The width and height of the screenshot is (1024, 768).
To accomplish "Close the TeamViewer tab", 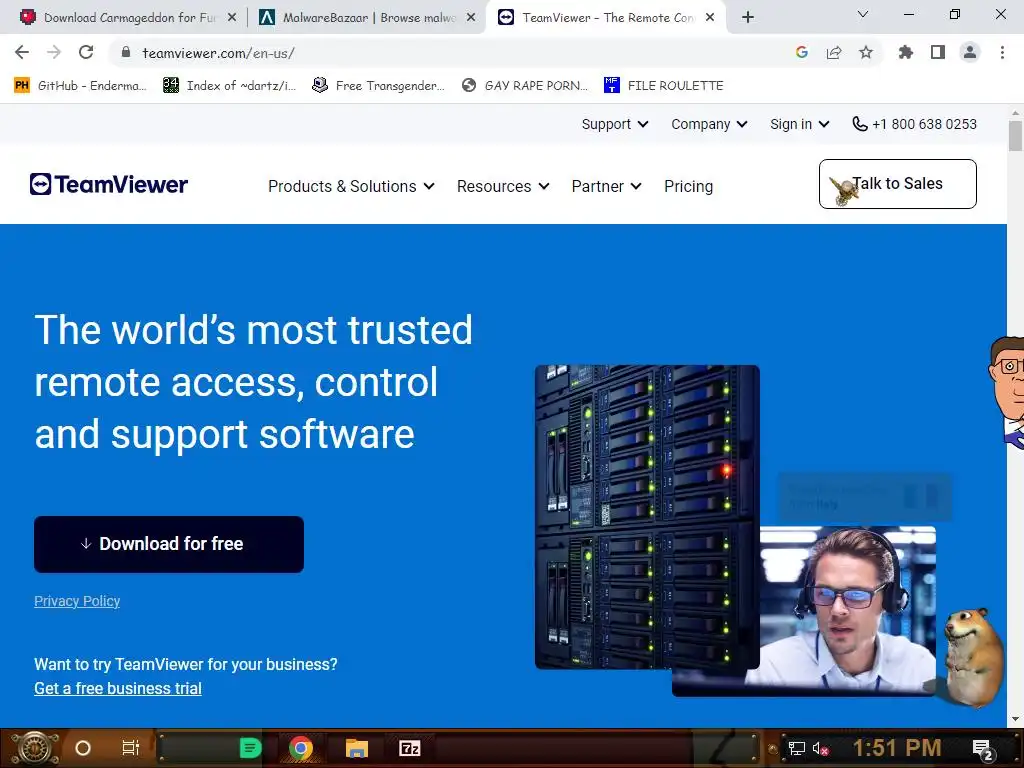I will 710,18.
